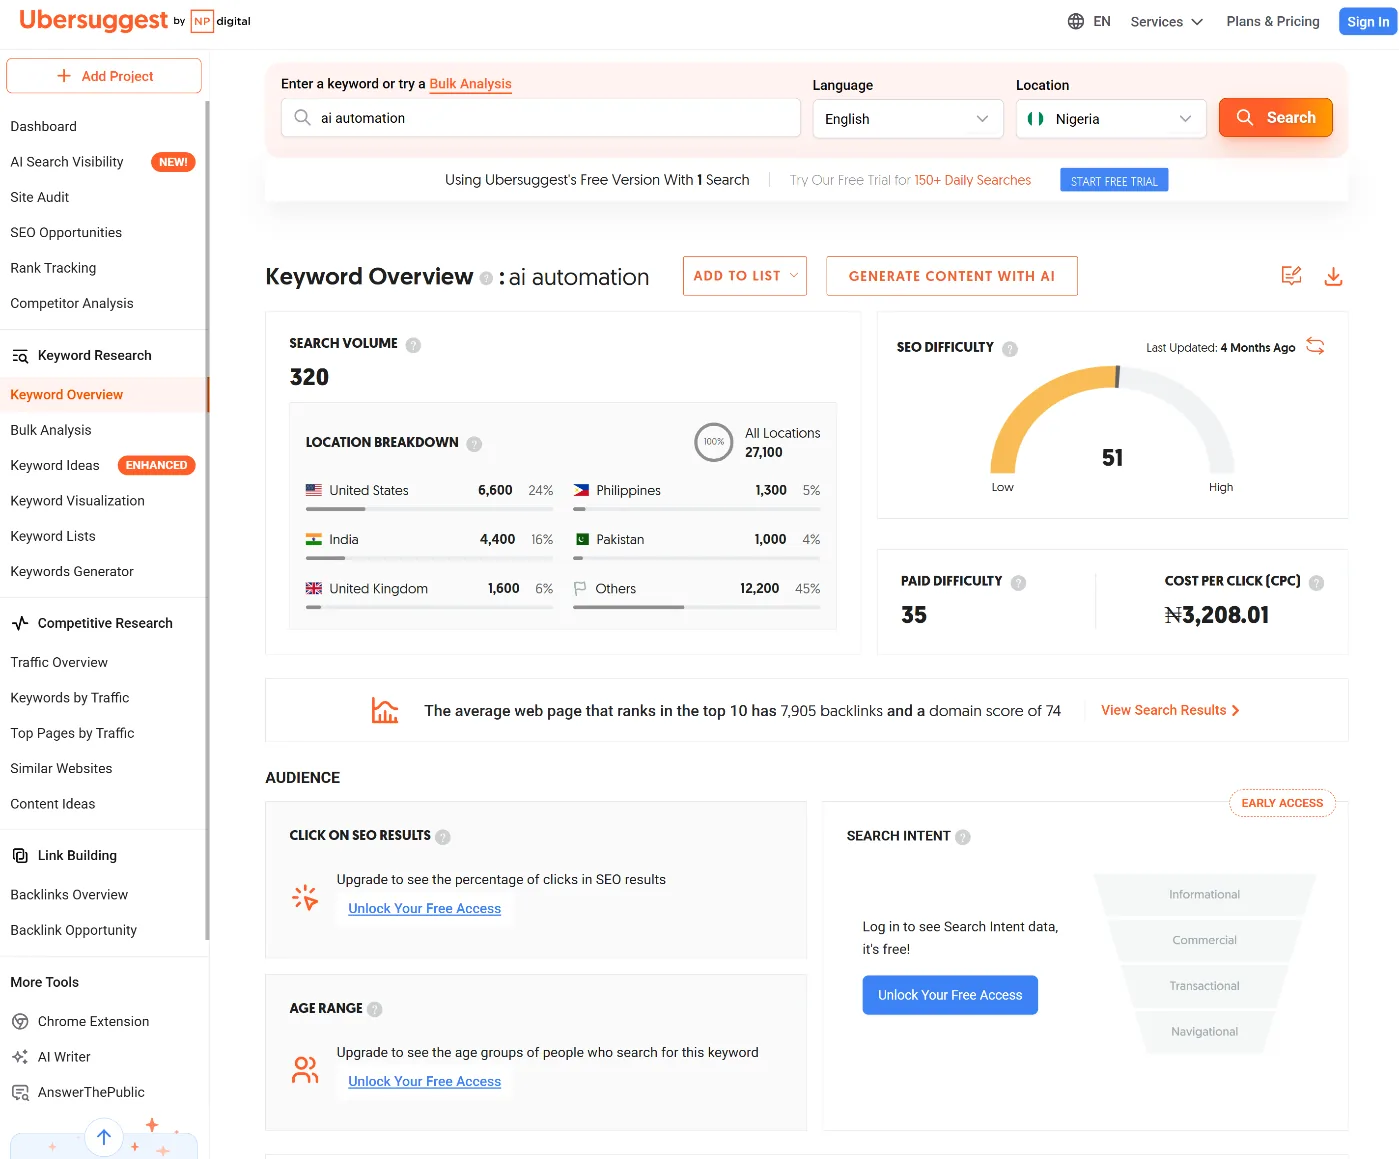Click GENERATE CONTENT WITH AI button
1399x1159 pixels.
click(x=951, y=275)
